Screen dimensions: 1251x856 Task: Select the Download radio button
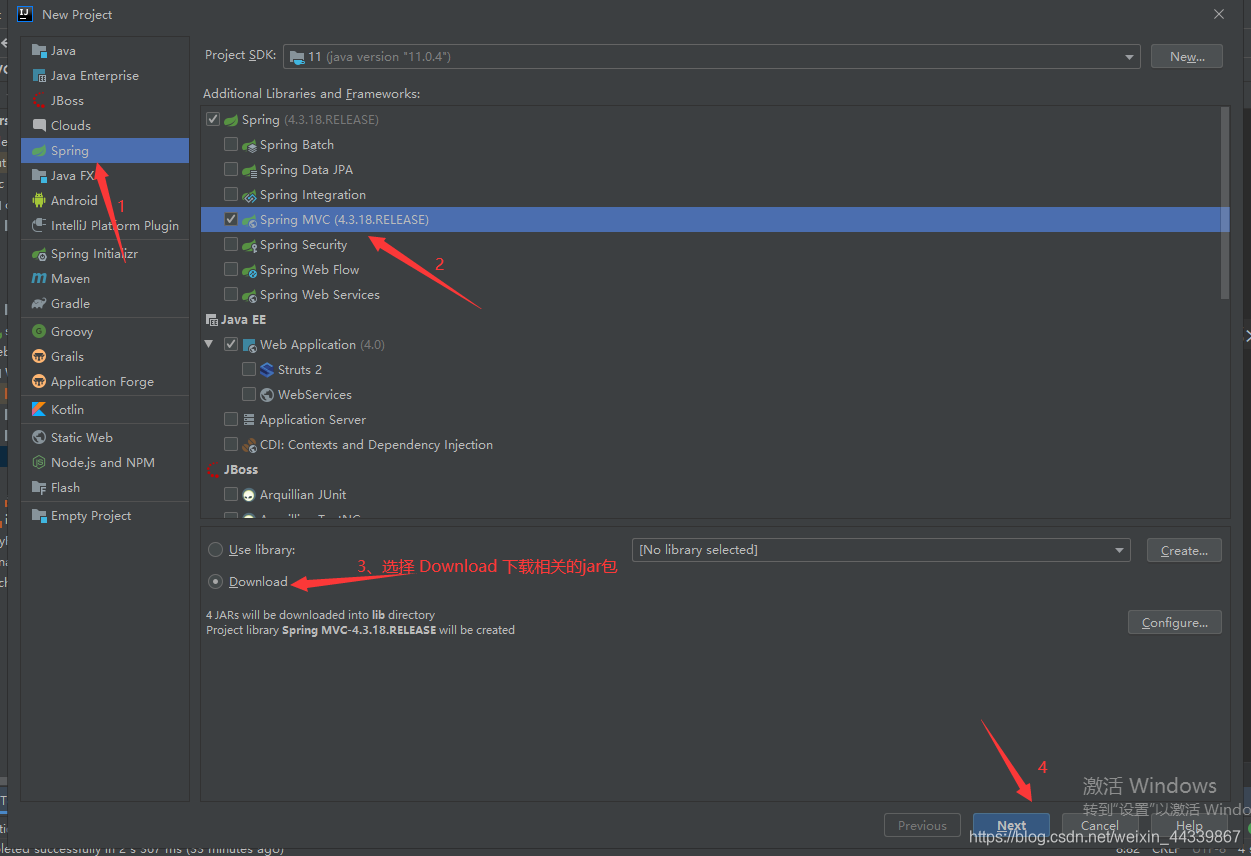215,581
